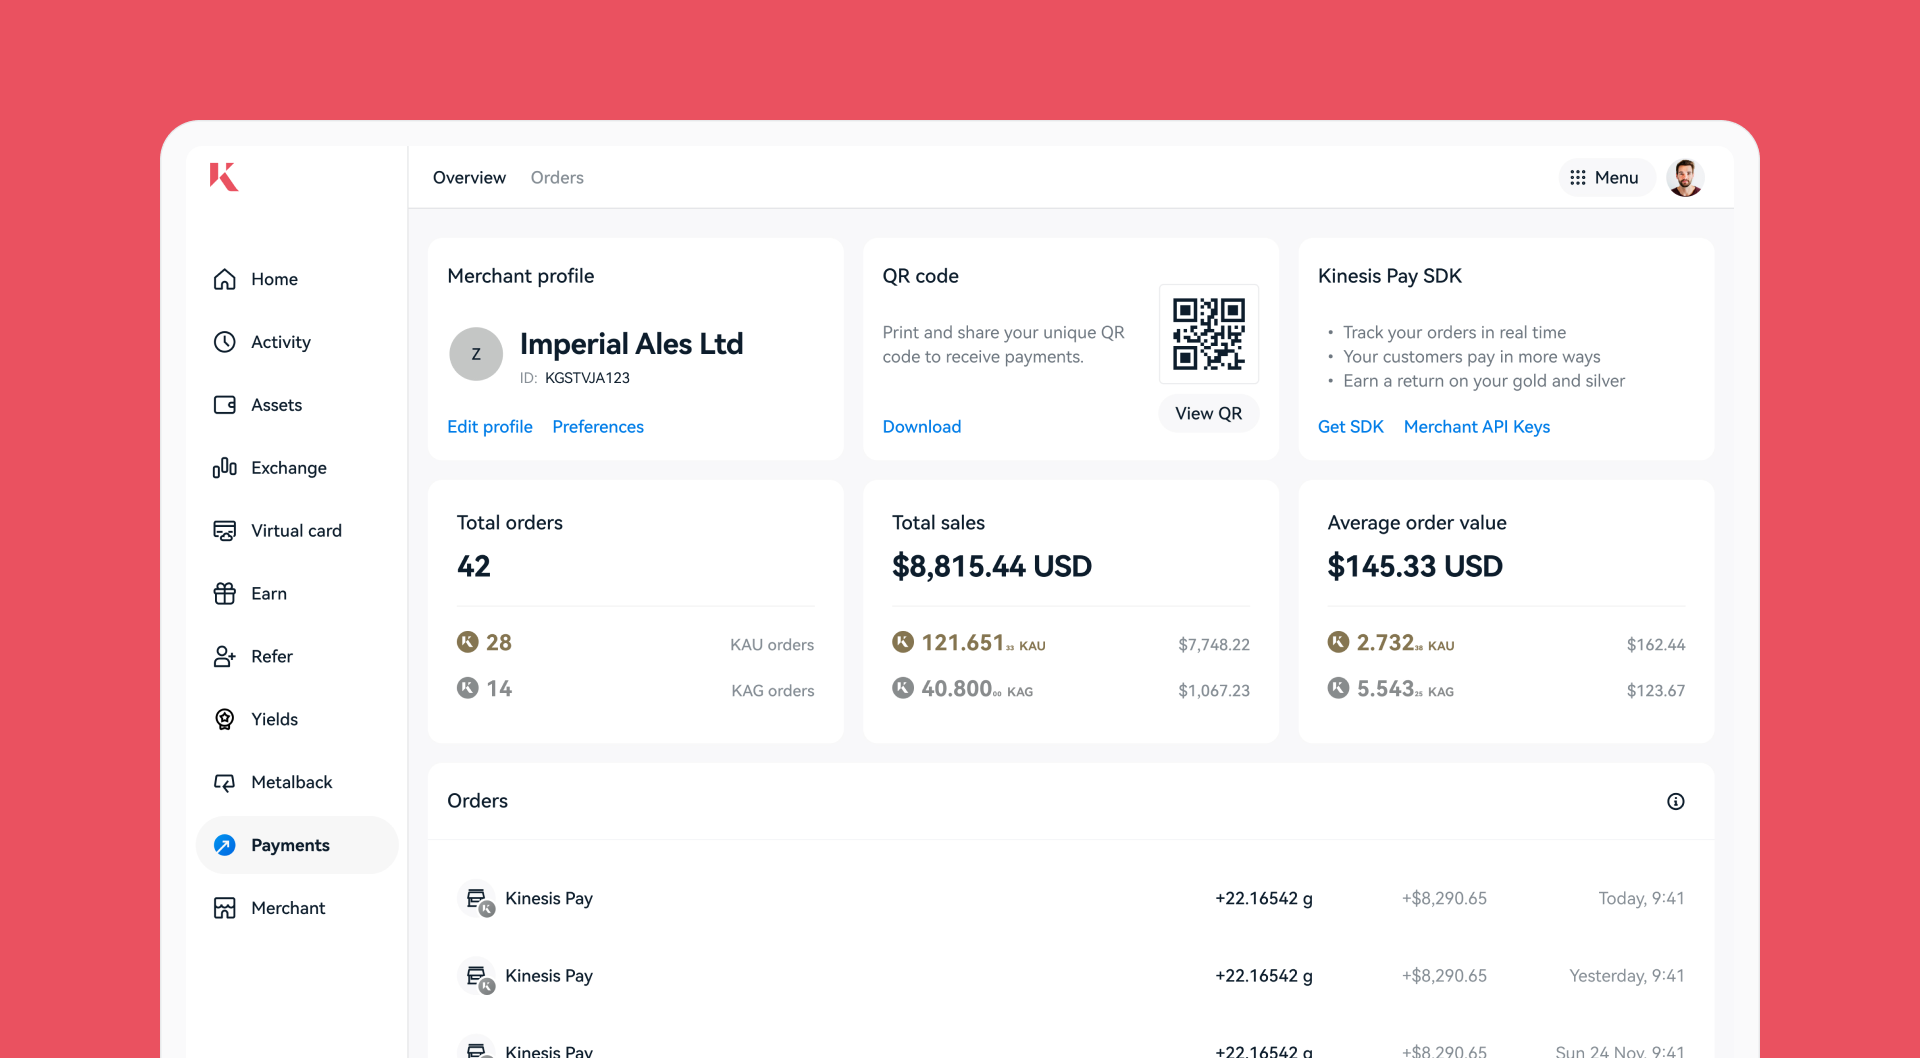Click the Merchant API Keys link
This screenshot has width=1920, height=1058.
click(x=1477, y=427)
